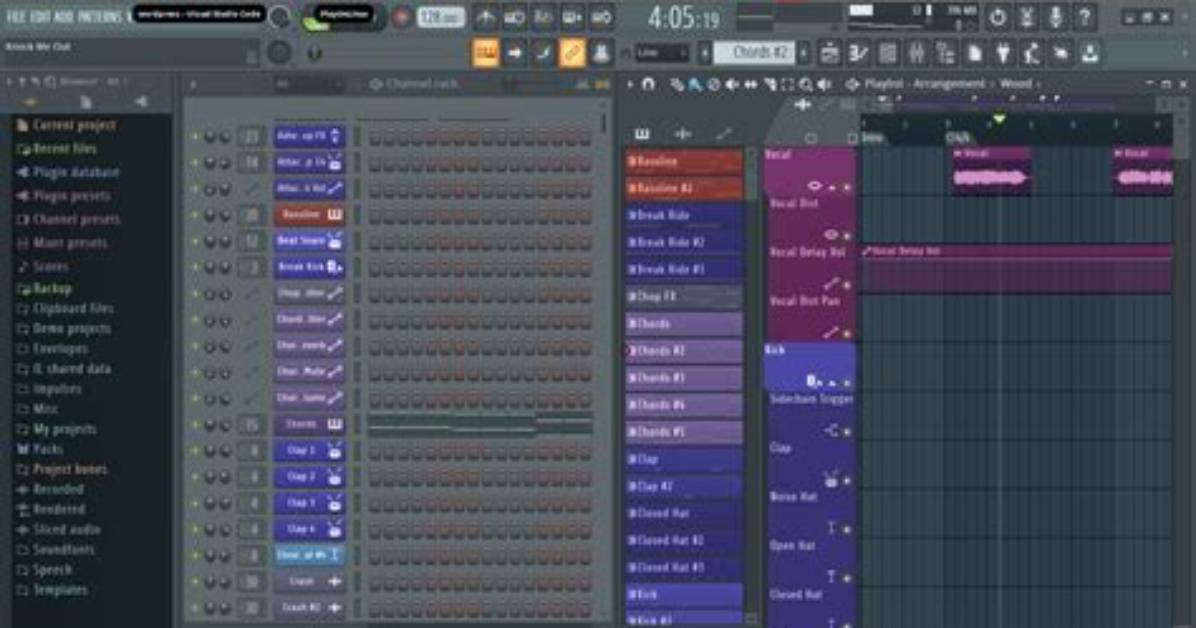Select the Baseline channel button in Channel rack
This screenshot has height=628, width=1196.
pyautogui.click(x=309, y=215)
